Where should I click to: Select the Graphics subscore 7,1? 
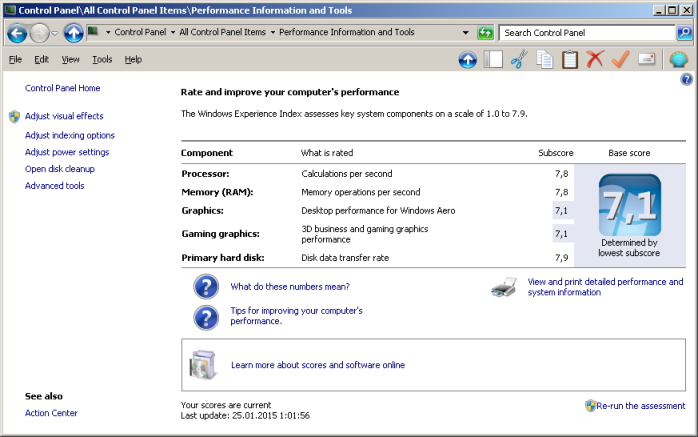tap(561, 210)
